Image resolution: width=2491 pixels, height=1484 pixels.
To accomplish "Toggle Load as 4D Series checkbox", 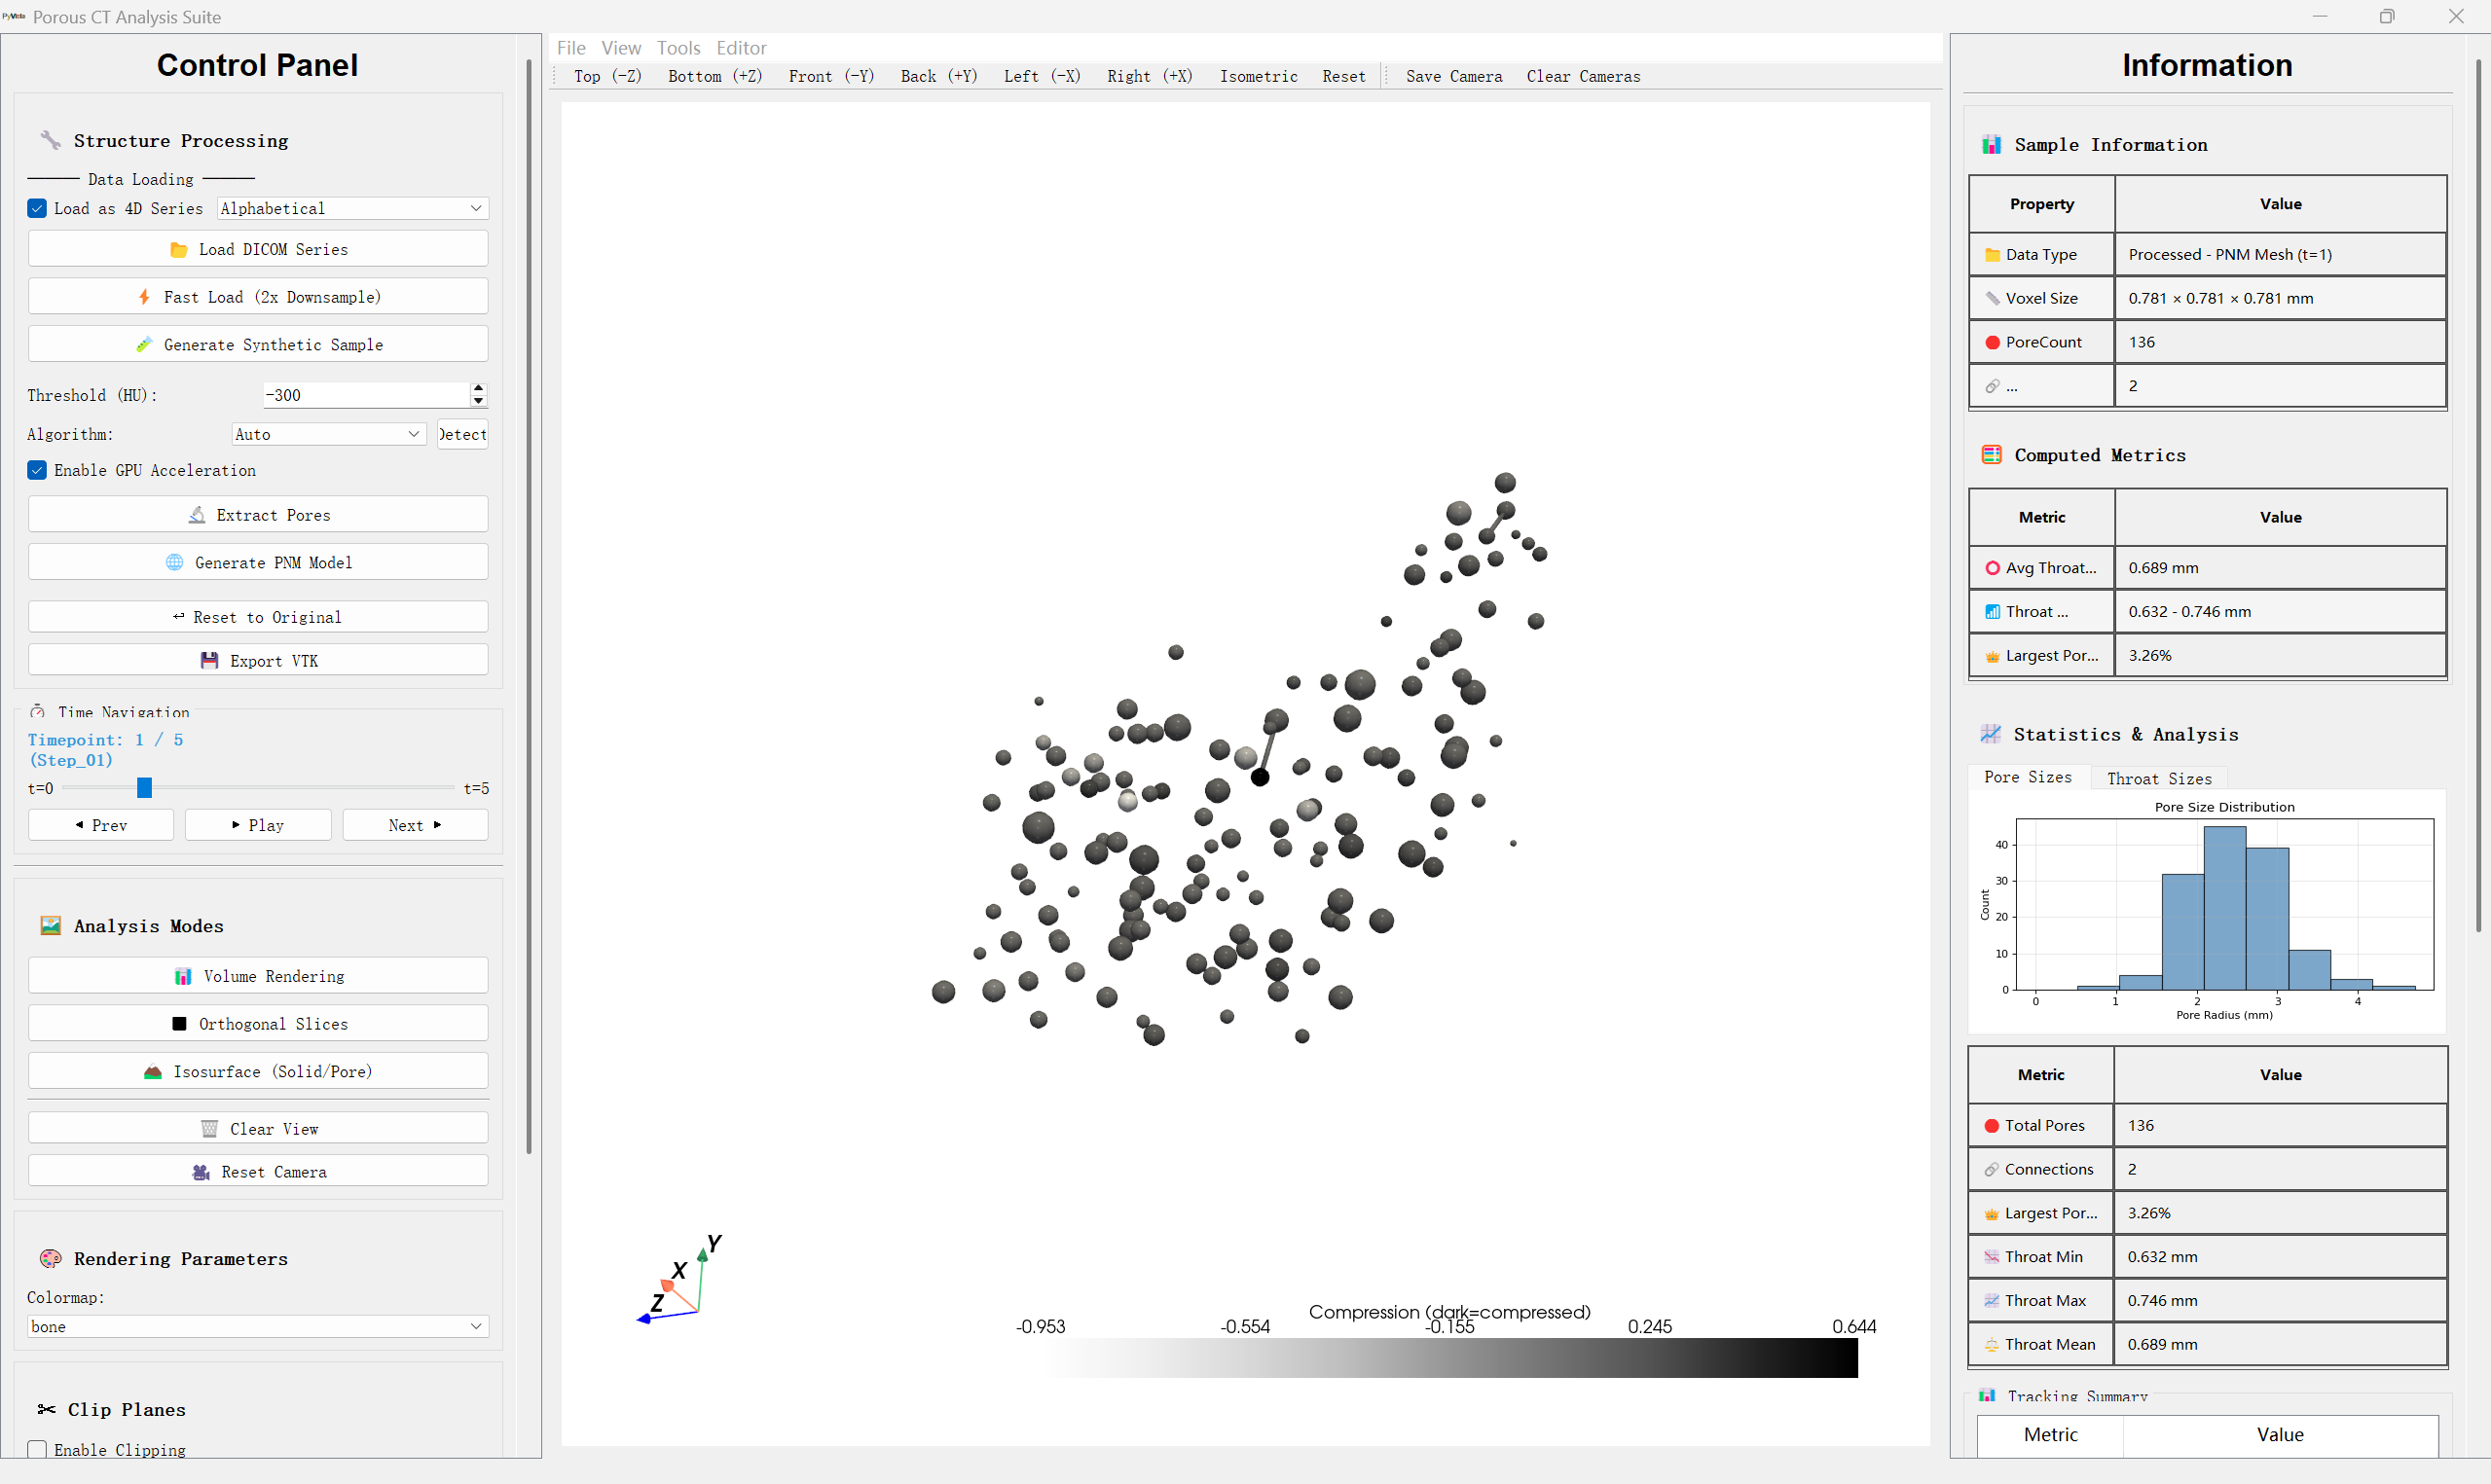I will click(37, 208).
